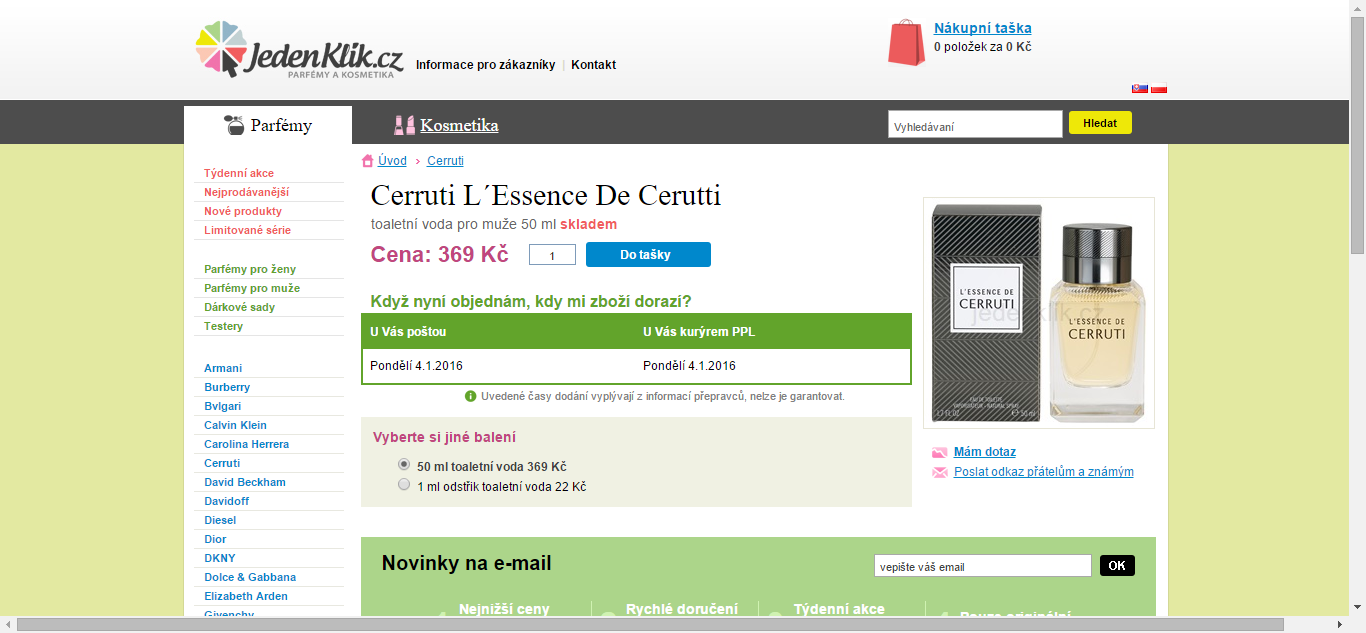Open the Diesel brand link
Viewport: 1366px width, 633px height.
pos(220,520)
